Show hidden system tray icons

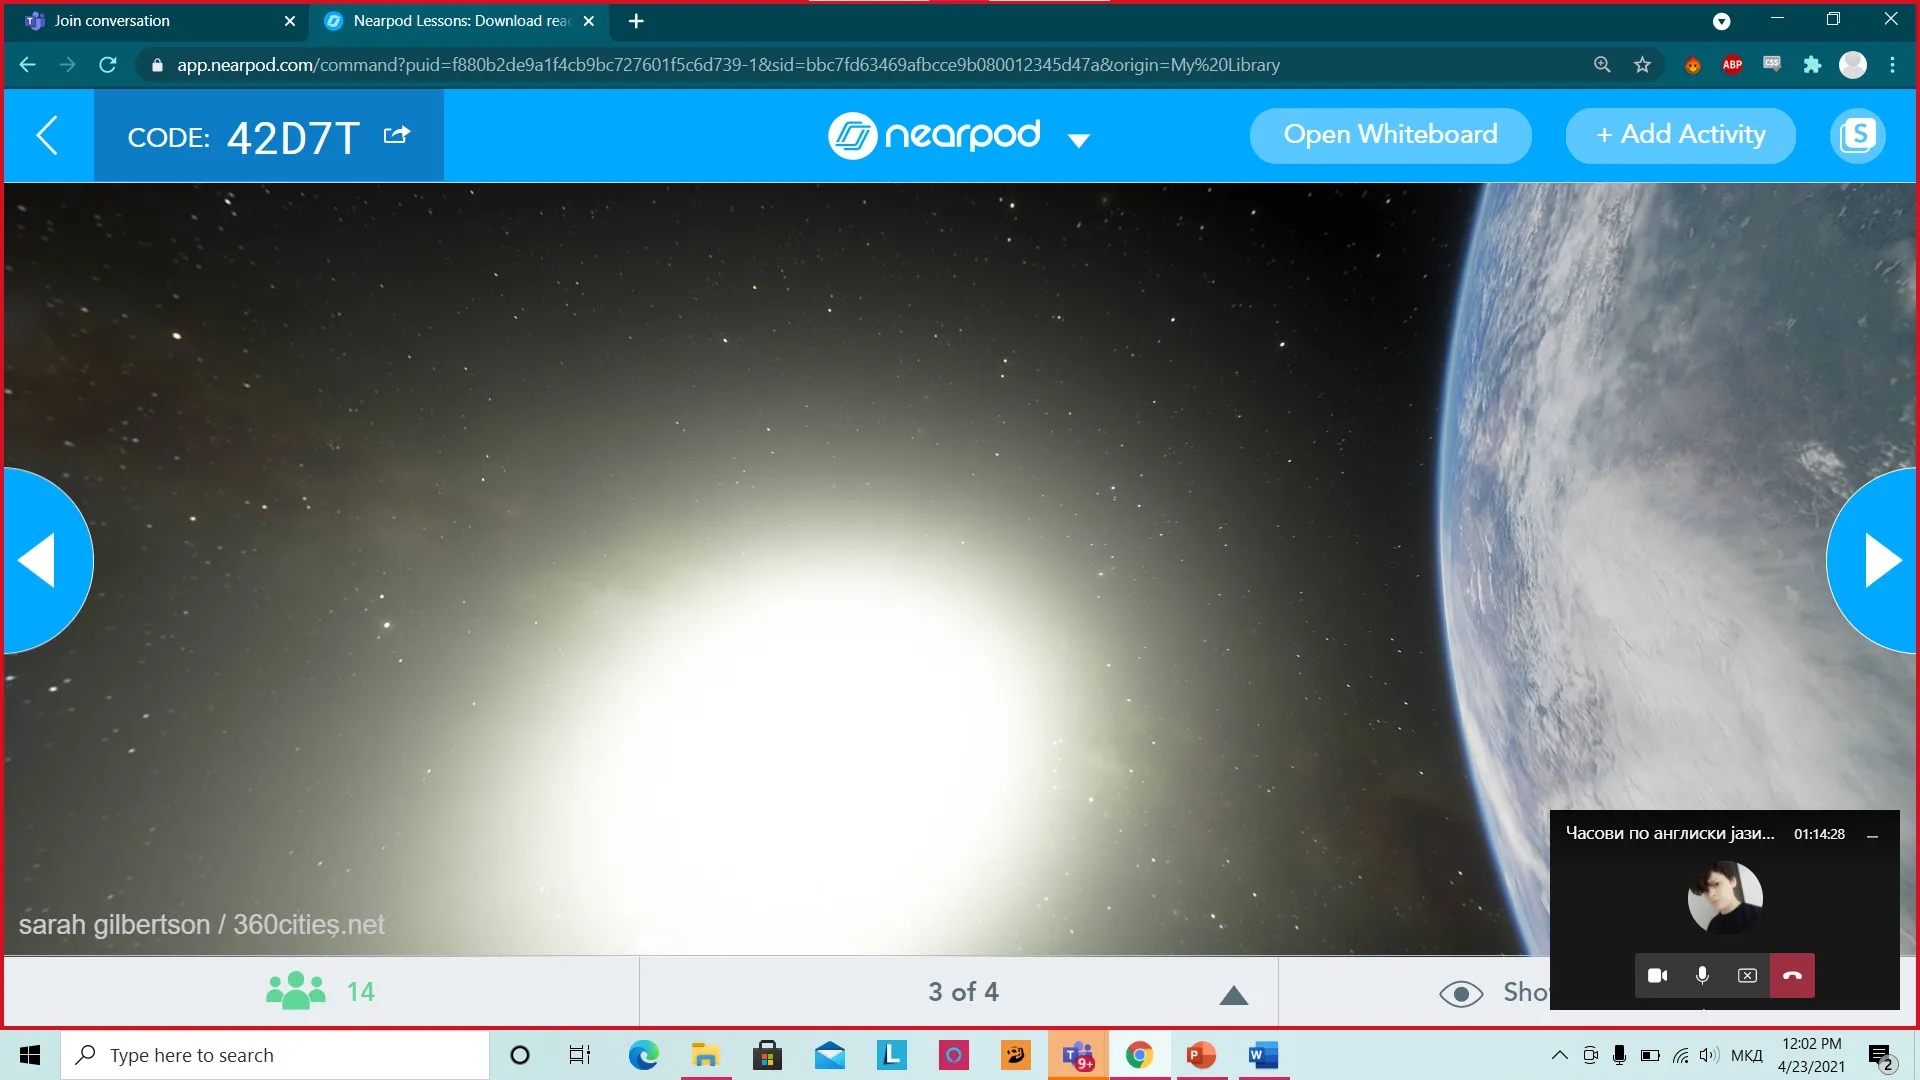pos(1559,1055)
